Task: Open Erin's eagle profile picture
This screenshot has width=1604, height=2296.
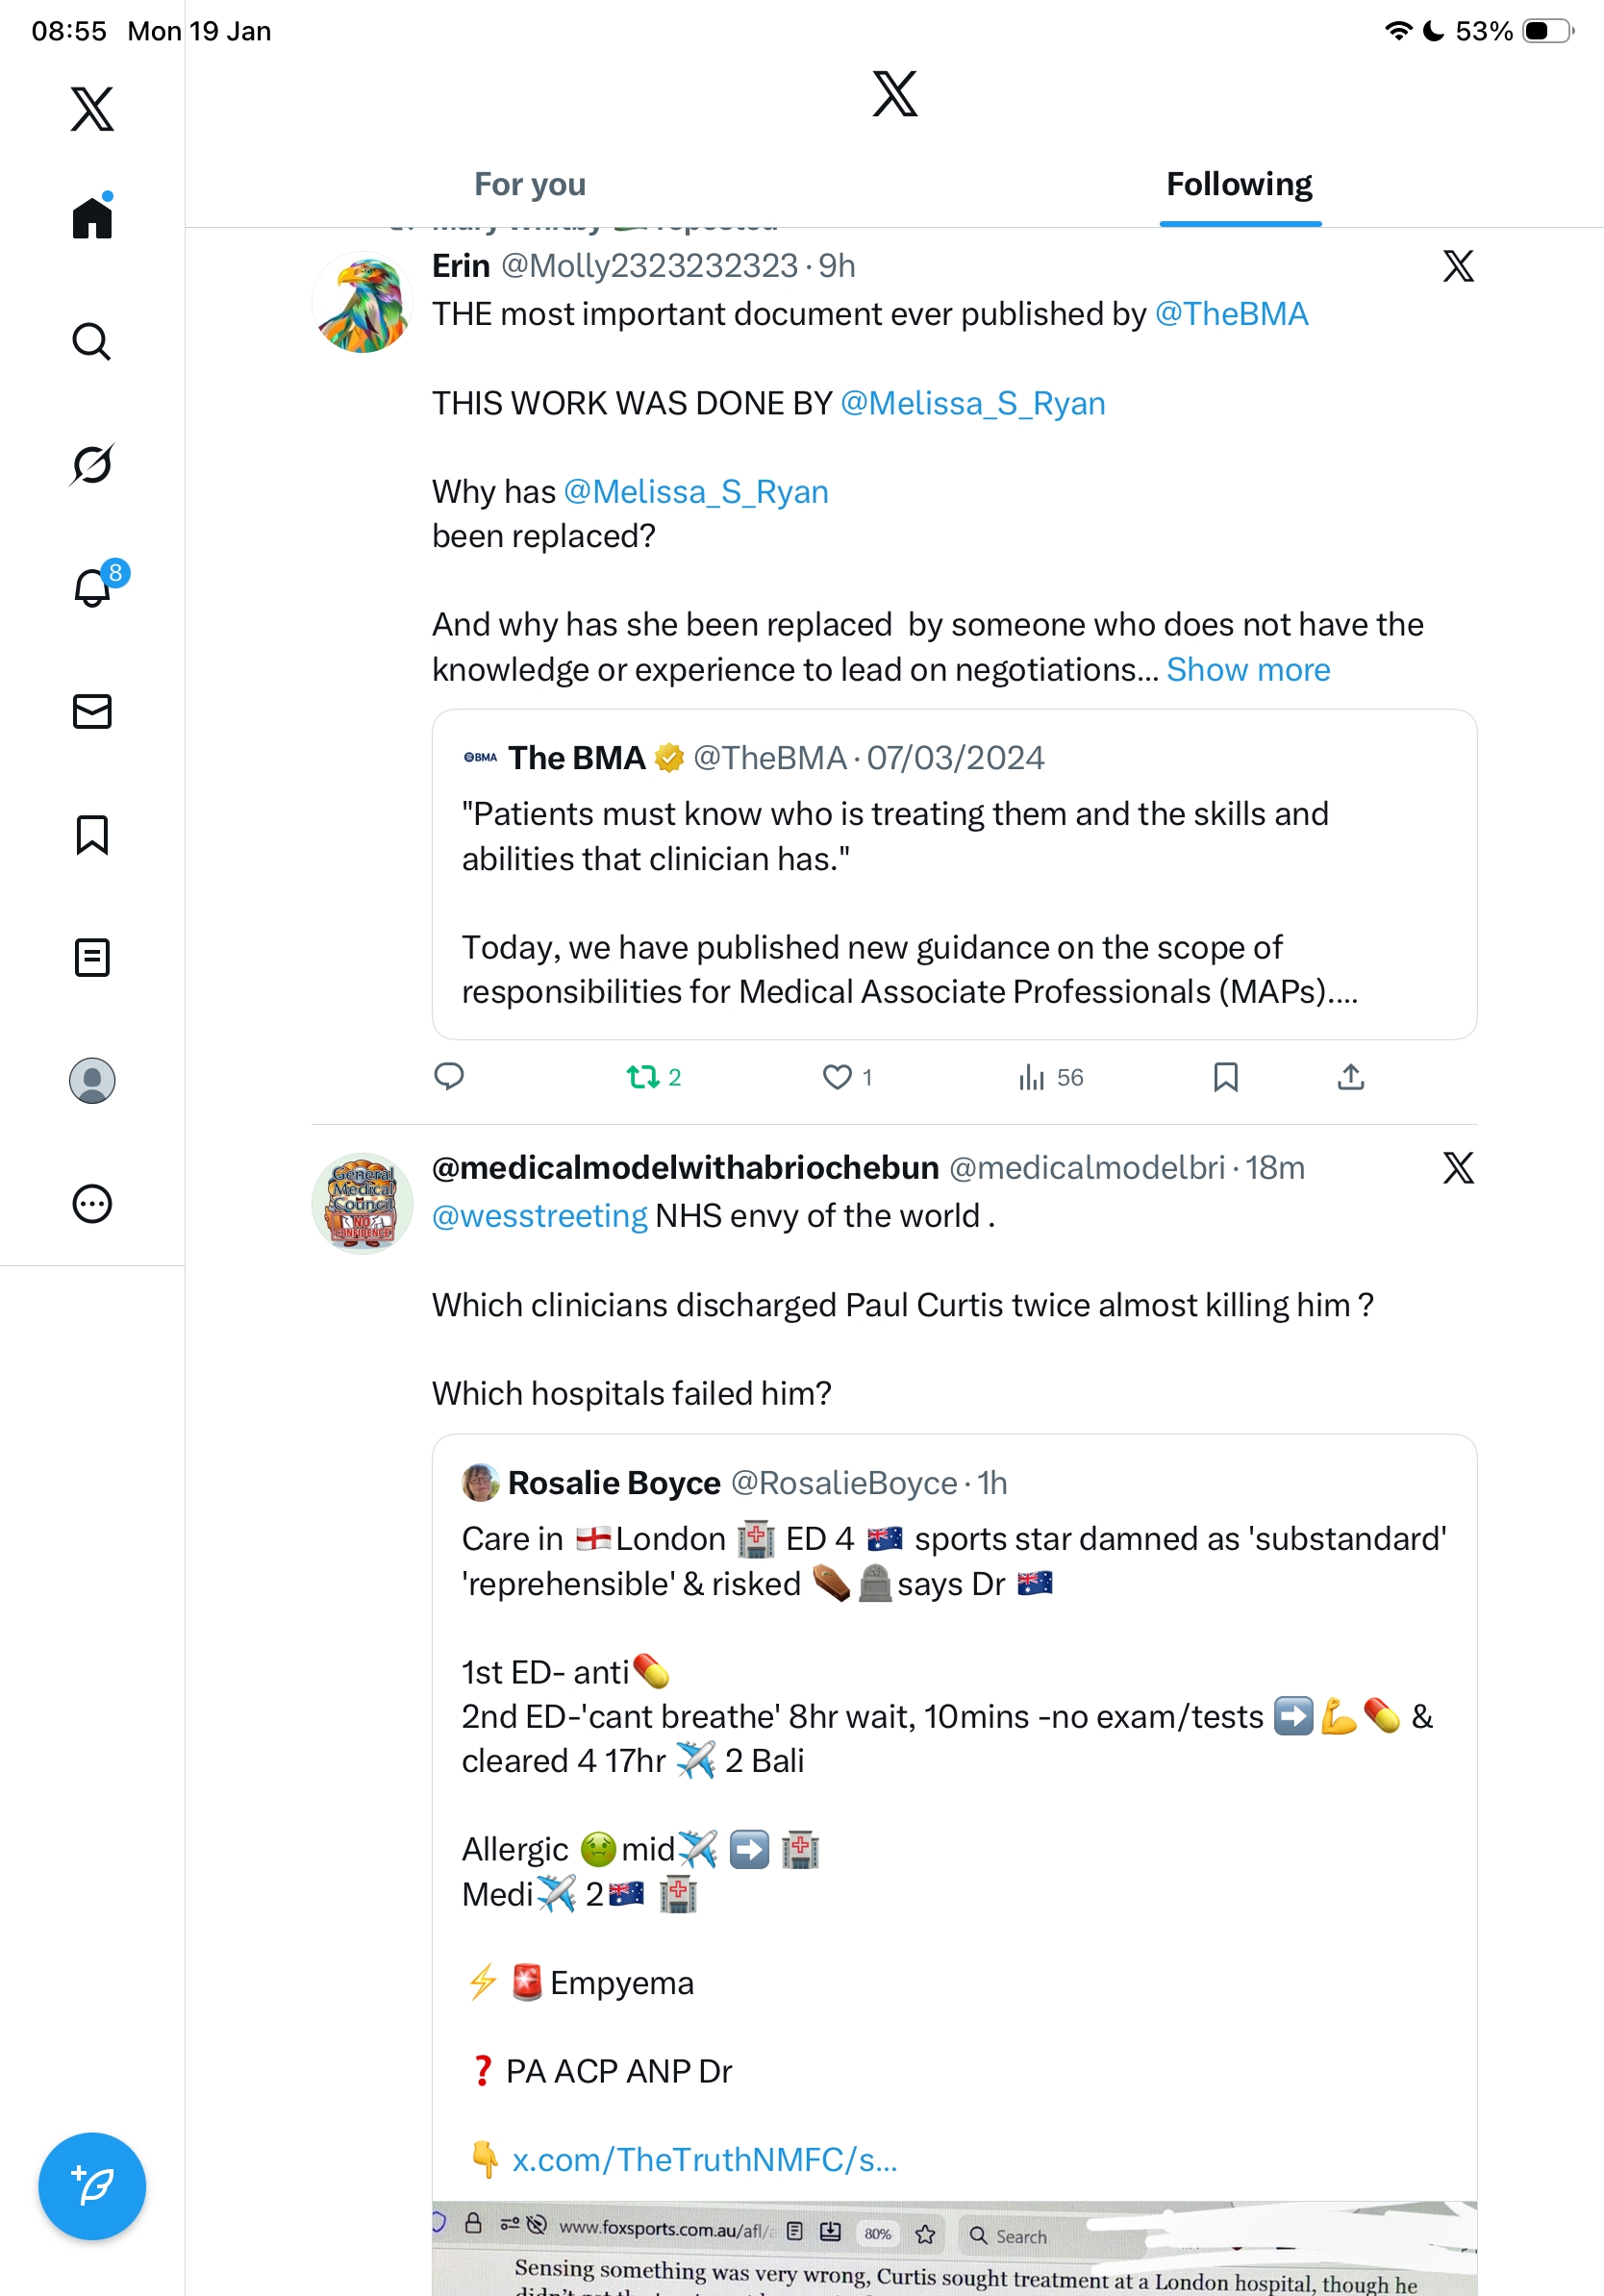Action: (x=362, y=303)
